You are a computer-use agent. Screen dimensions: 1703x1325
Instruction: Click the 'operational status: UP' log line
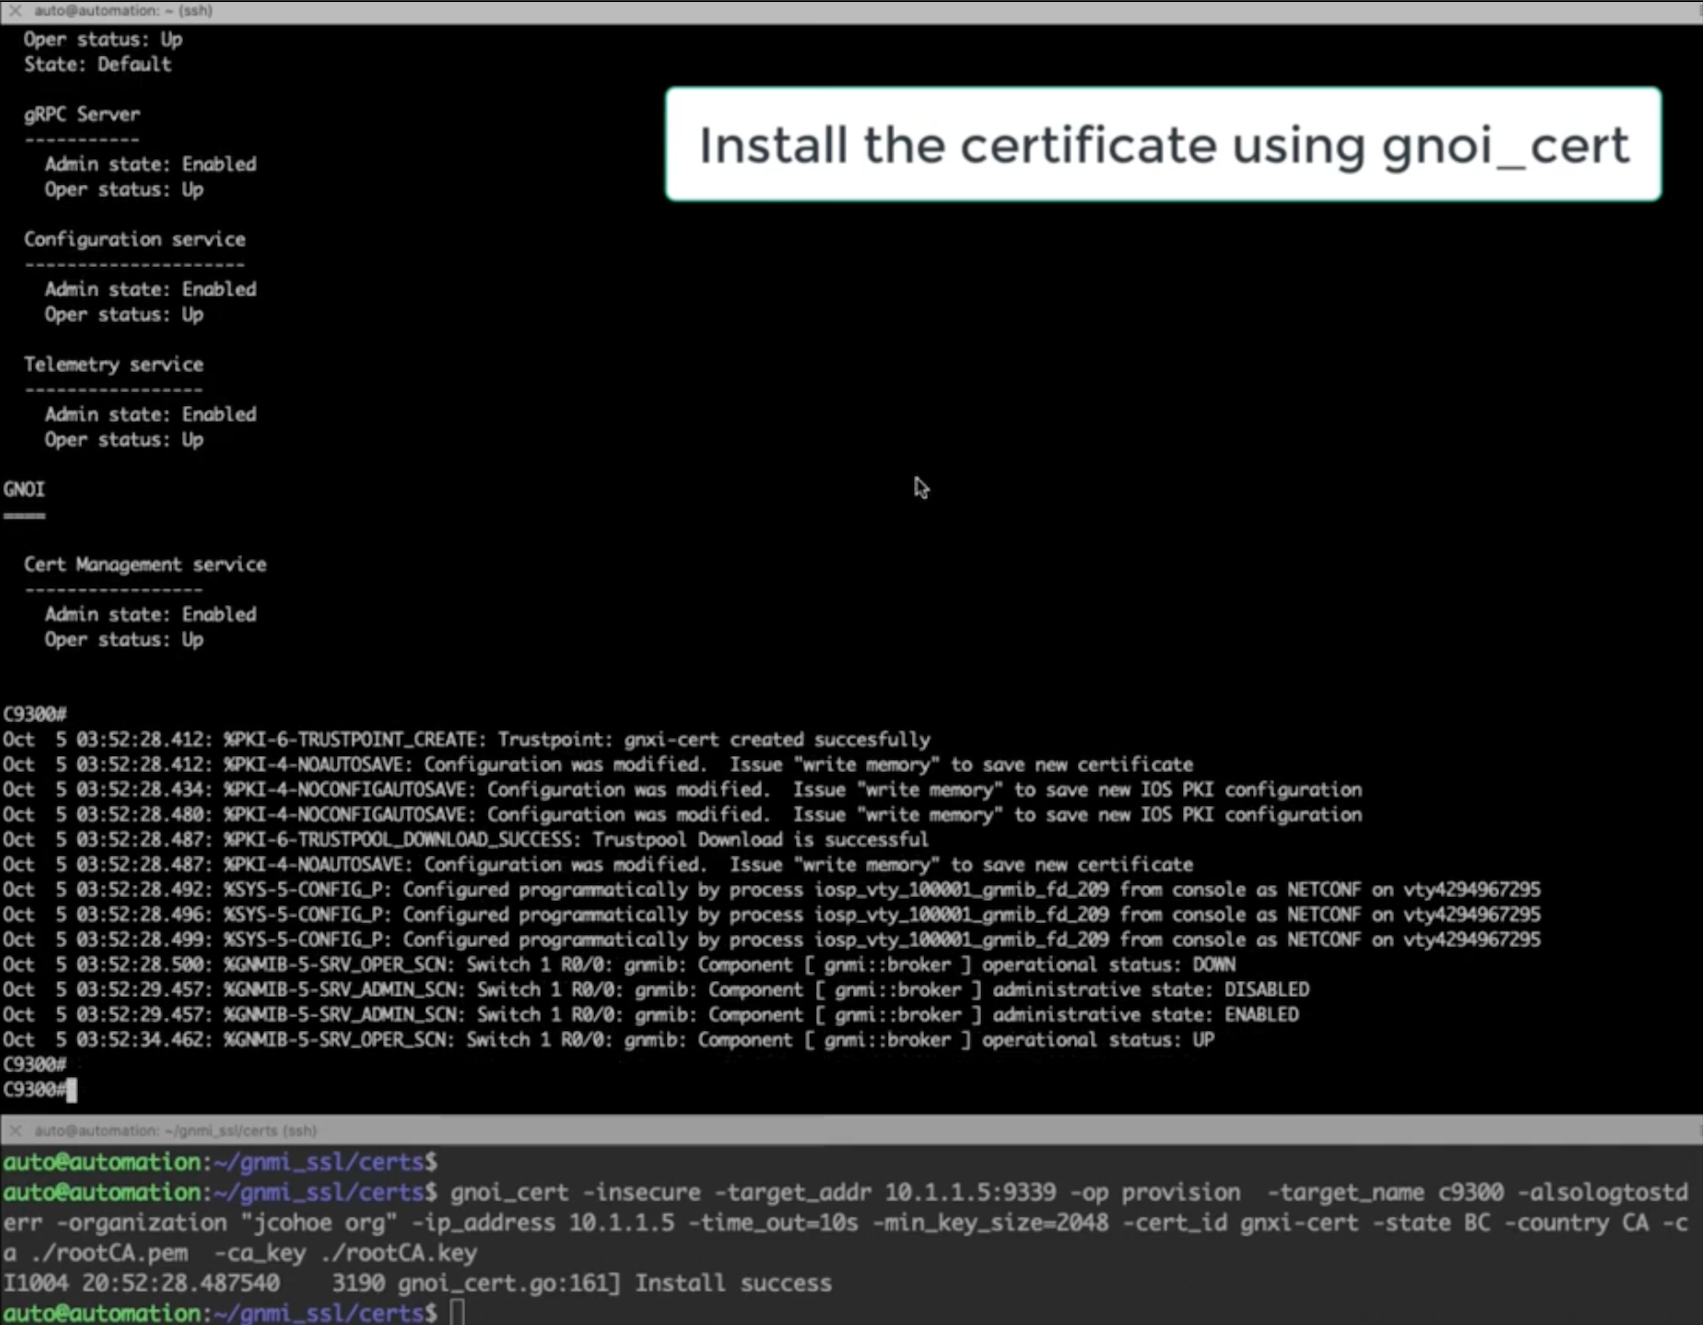(x=609, y=1039)
